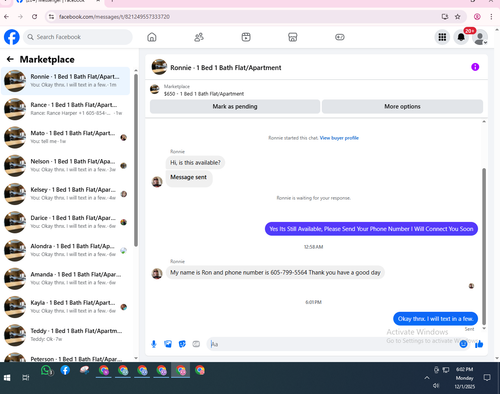Click Mark as pending button
Screen dimensions: 500x394
point(235,106)
